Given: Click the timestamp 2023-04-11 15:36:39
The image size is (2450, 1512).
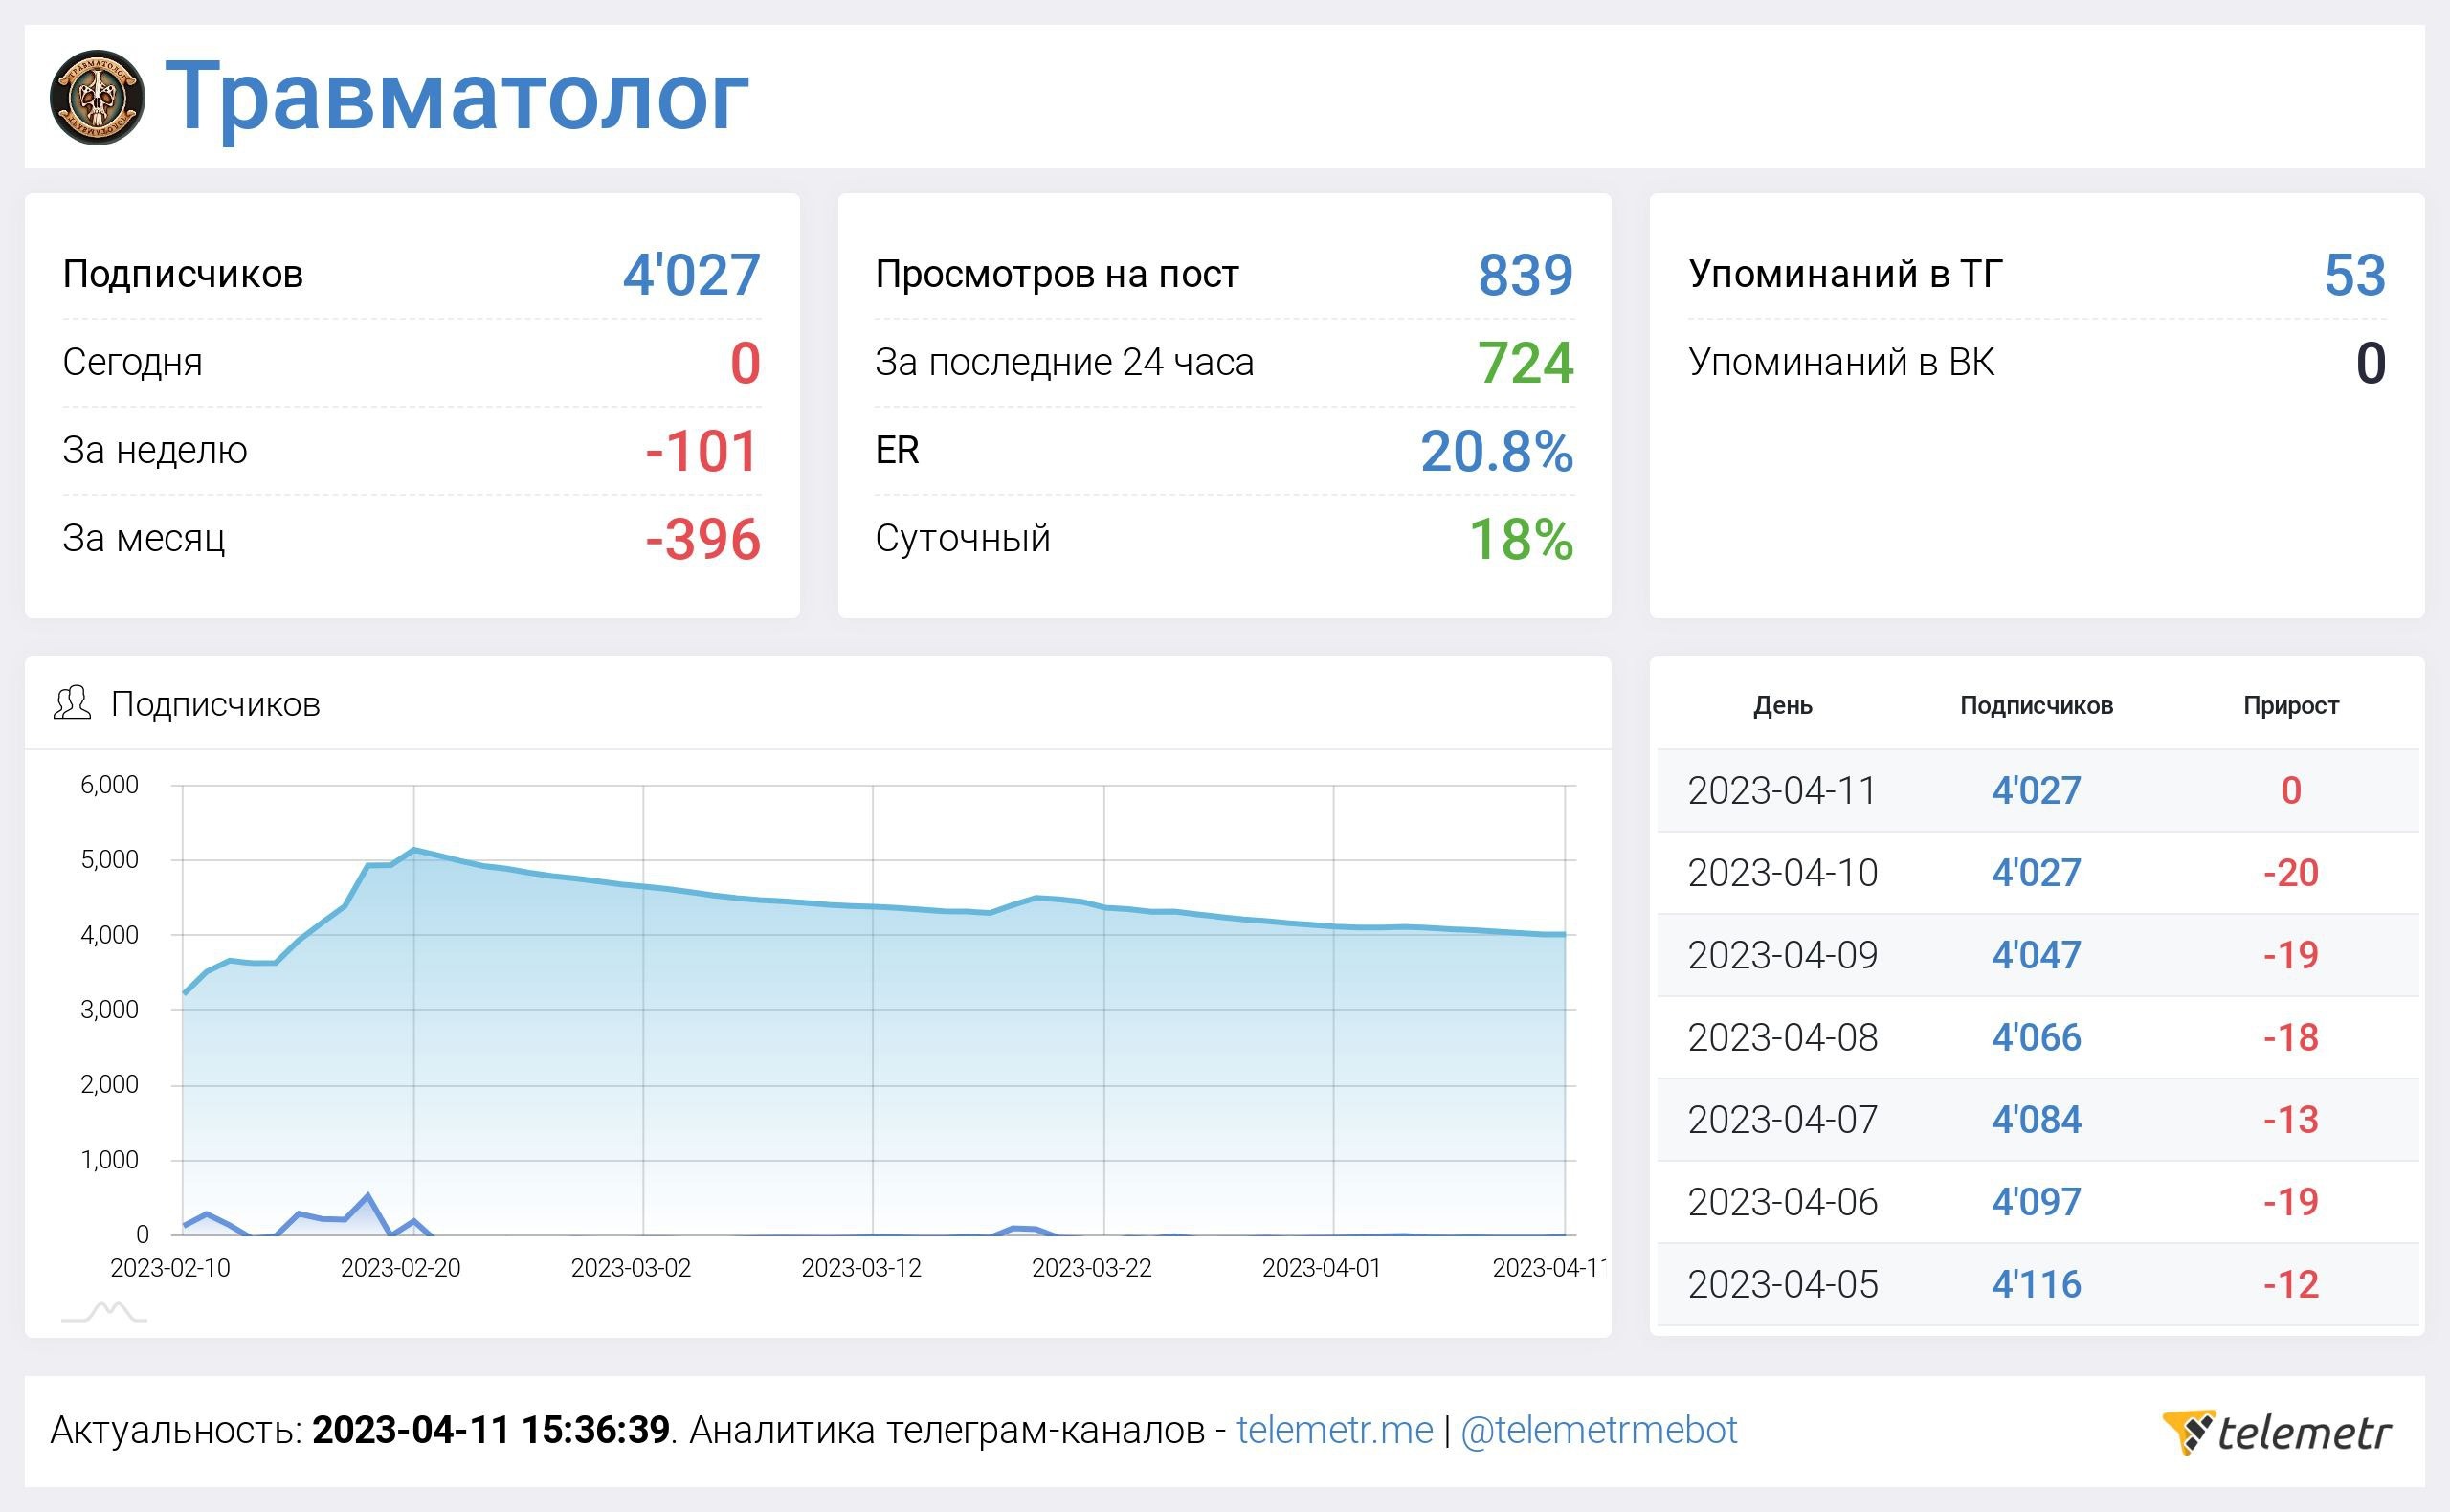Looking at the screenshot, I should coord(490,1430).
